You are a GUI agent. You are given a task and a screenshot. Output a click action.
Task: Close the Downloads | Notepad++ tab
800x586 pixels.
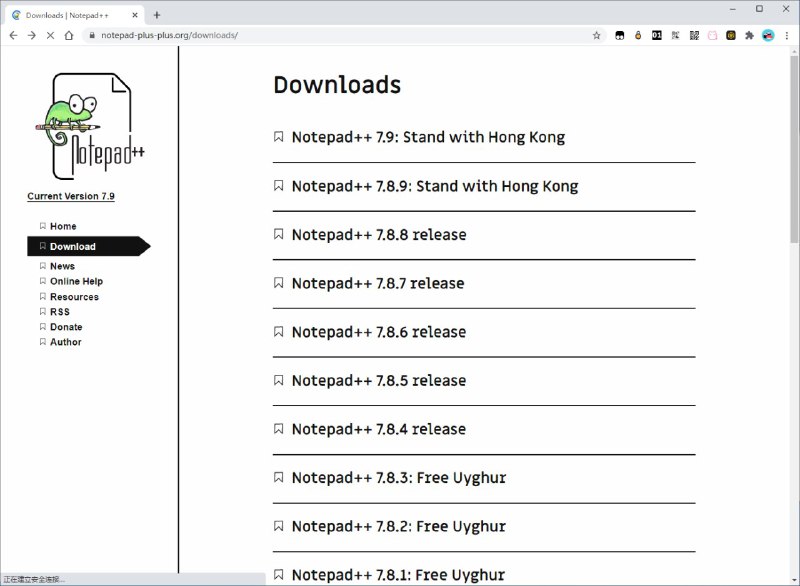pos(135,15)
